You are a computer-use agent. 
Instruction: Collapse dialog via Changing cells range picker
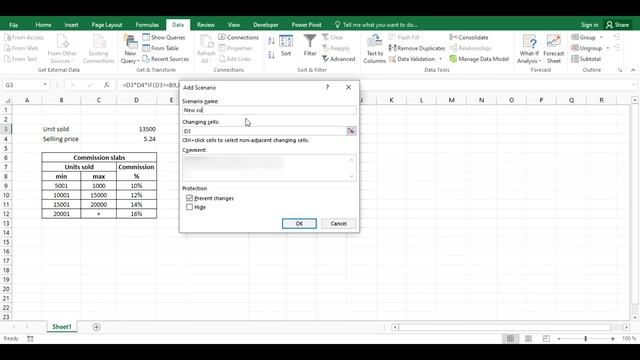pos(351,131)
